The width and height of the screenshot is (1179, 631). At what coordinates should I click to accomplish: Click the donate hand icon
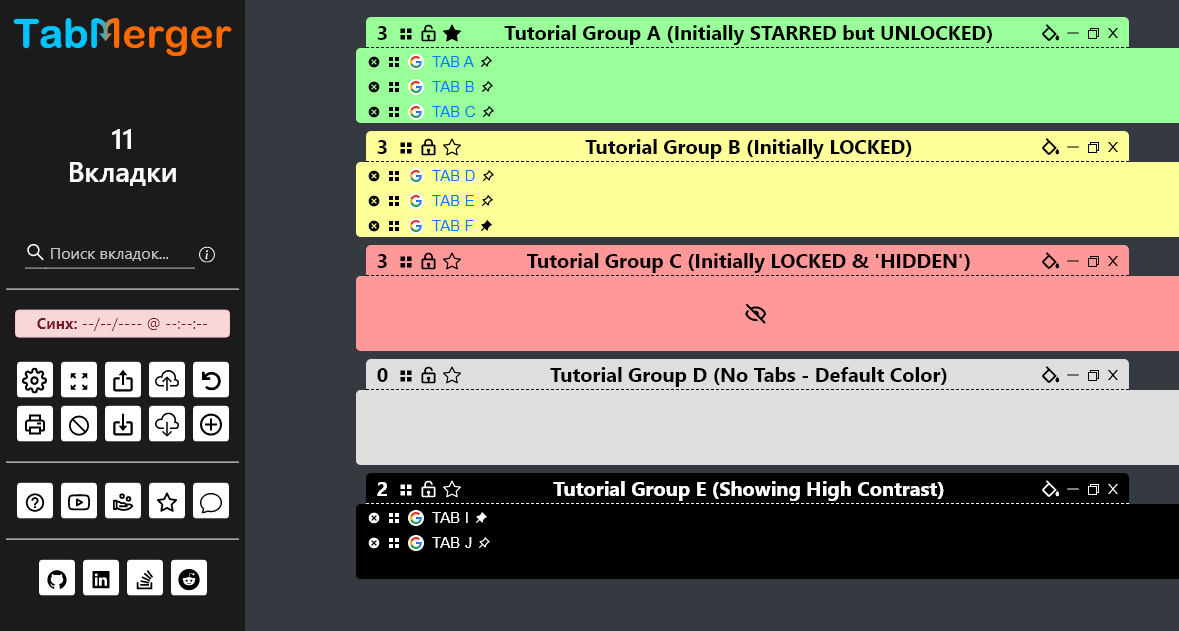(x=123, y=501)
